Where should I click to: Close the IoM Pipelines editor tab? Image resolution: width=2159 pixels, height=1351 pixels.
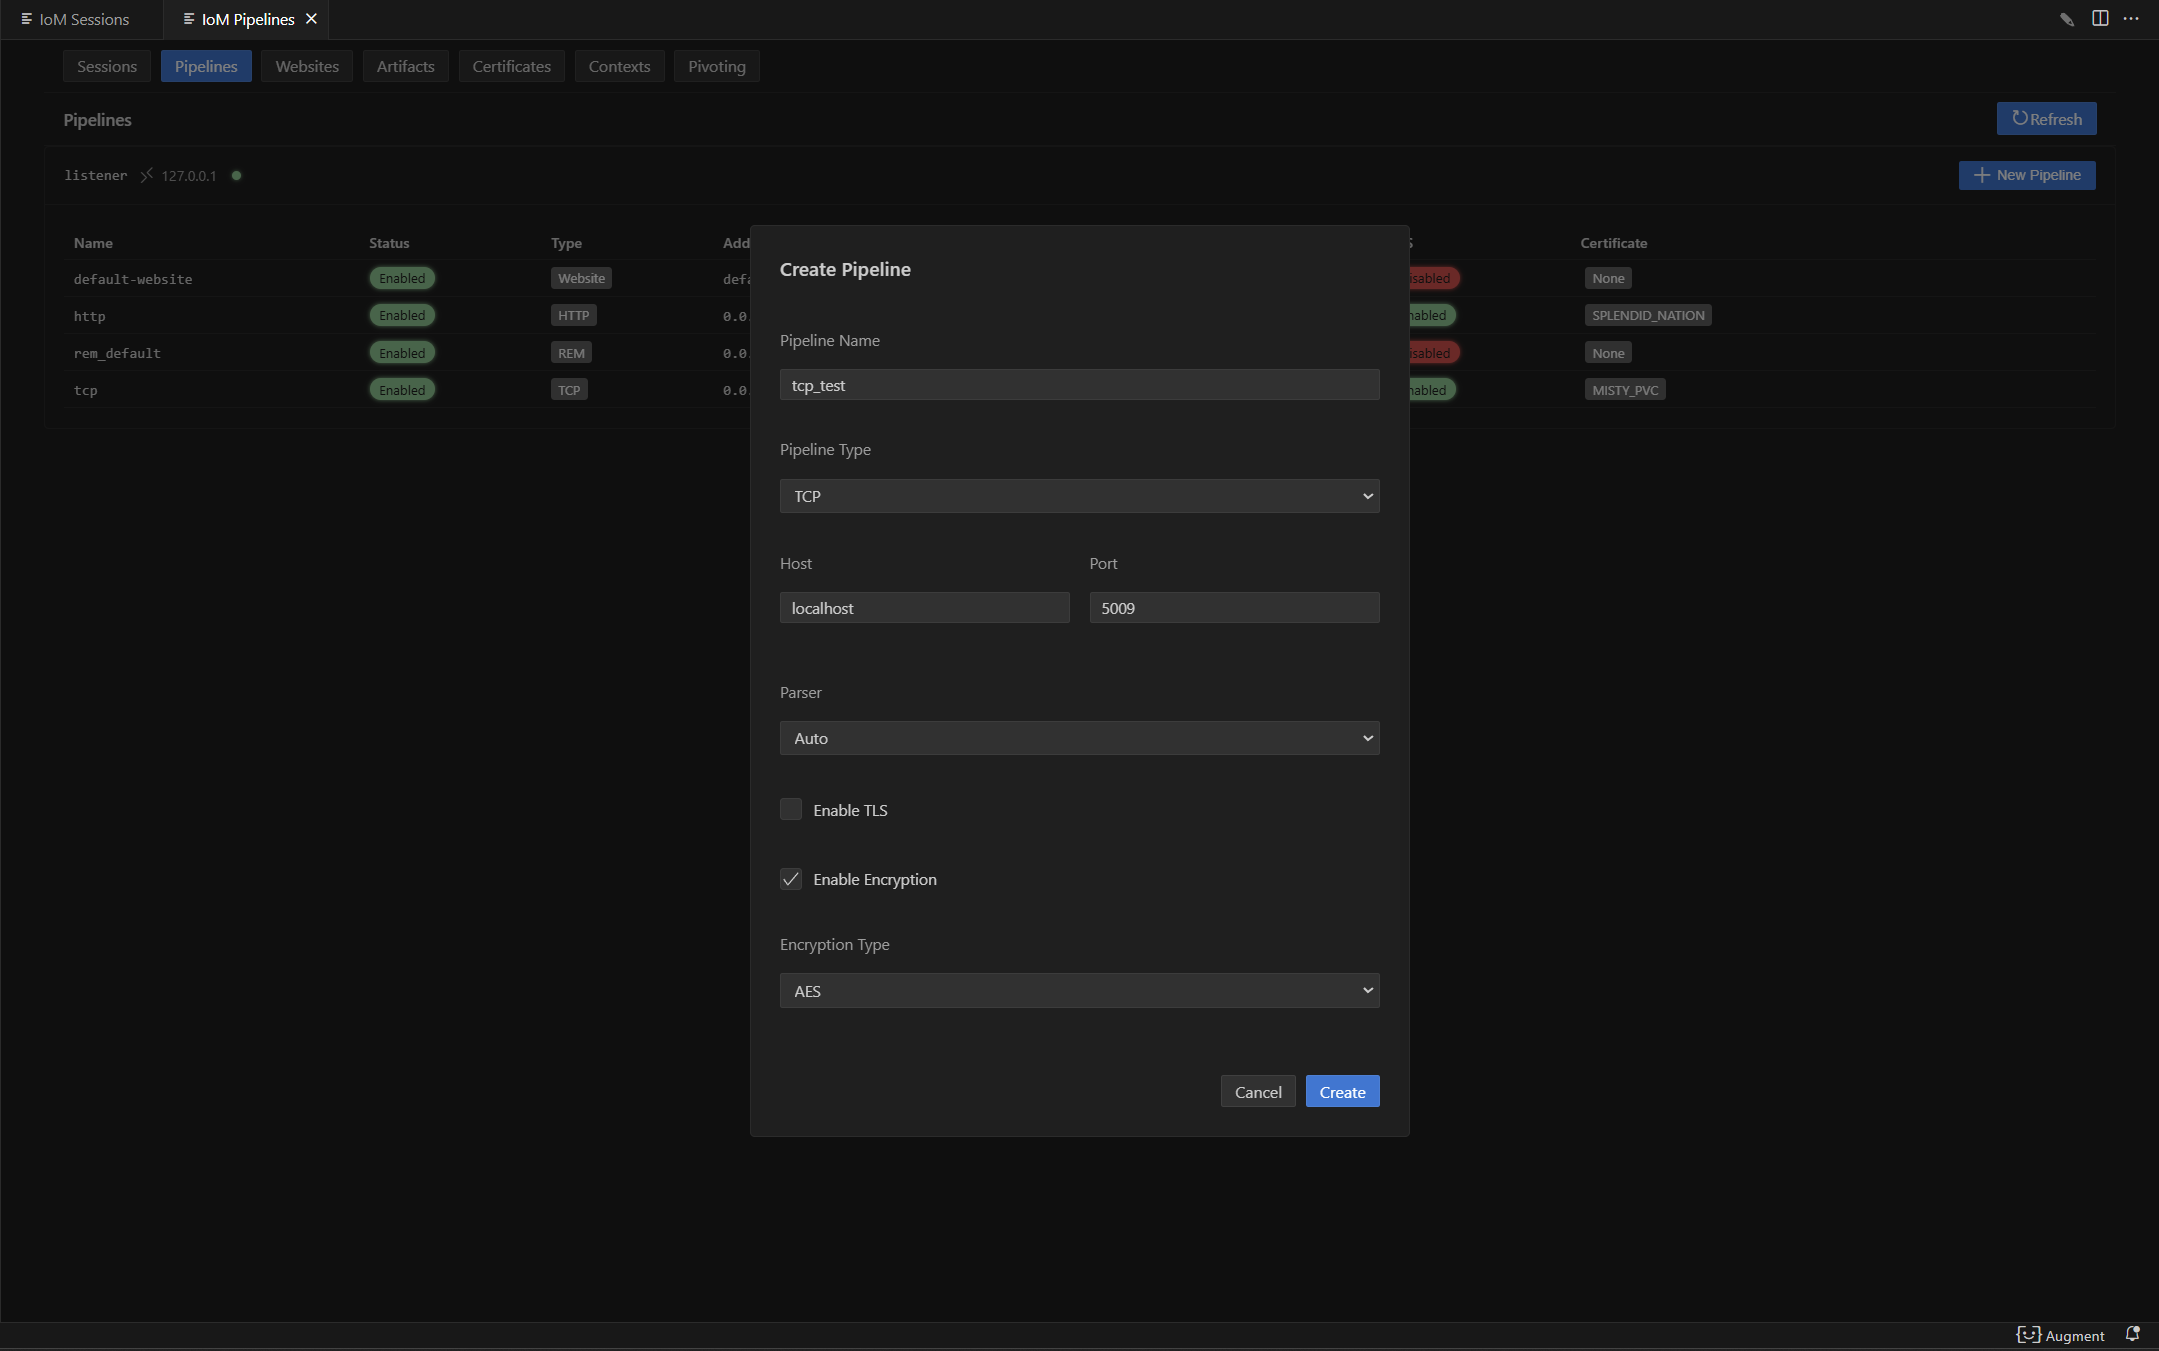coord(311,19)
